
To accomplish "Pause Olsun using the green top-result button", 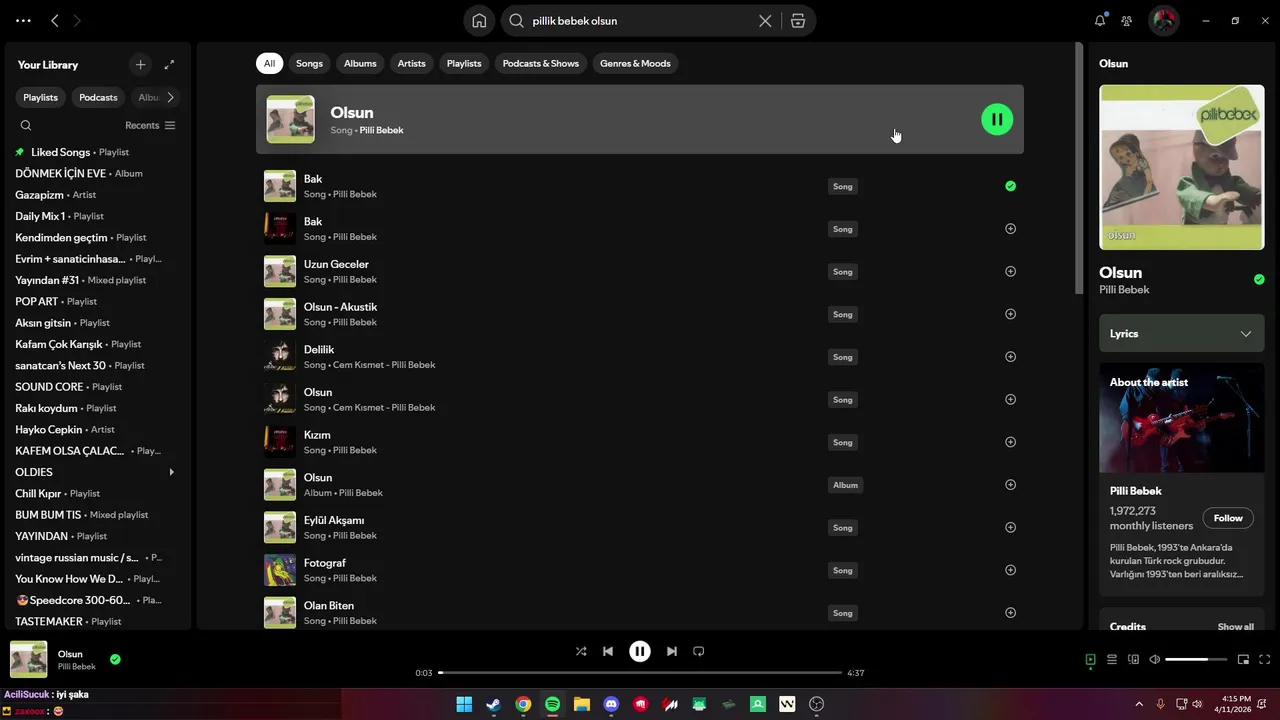I will pyautogui.click(x=997, y=119).
